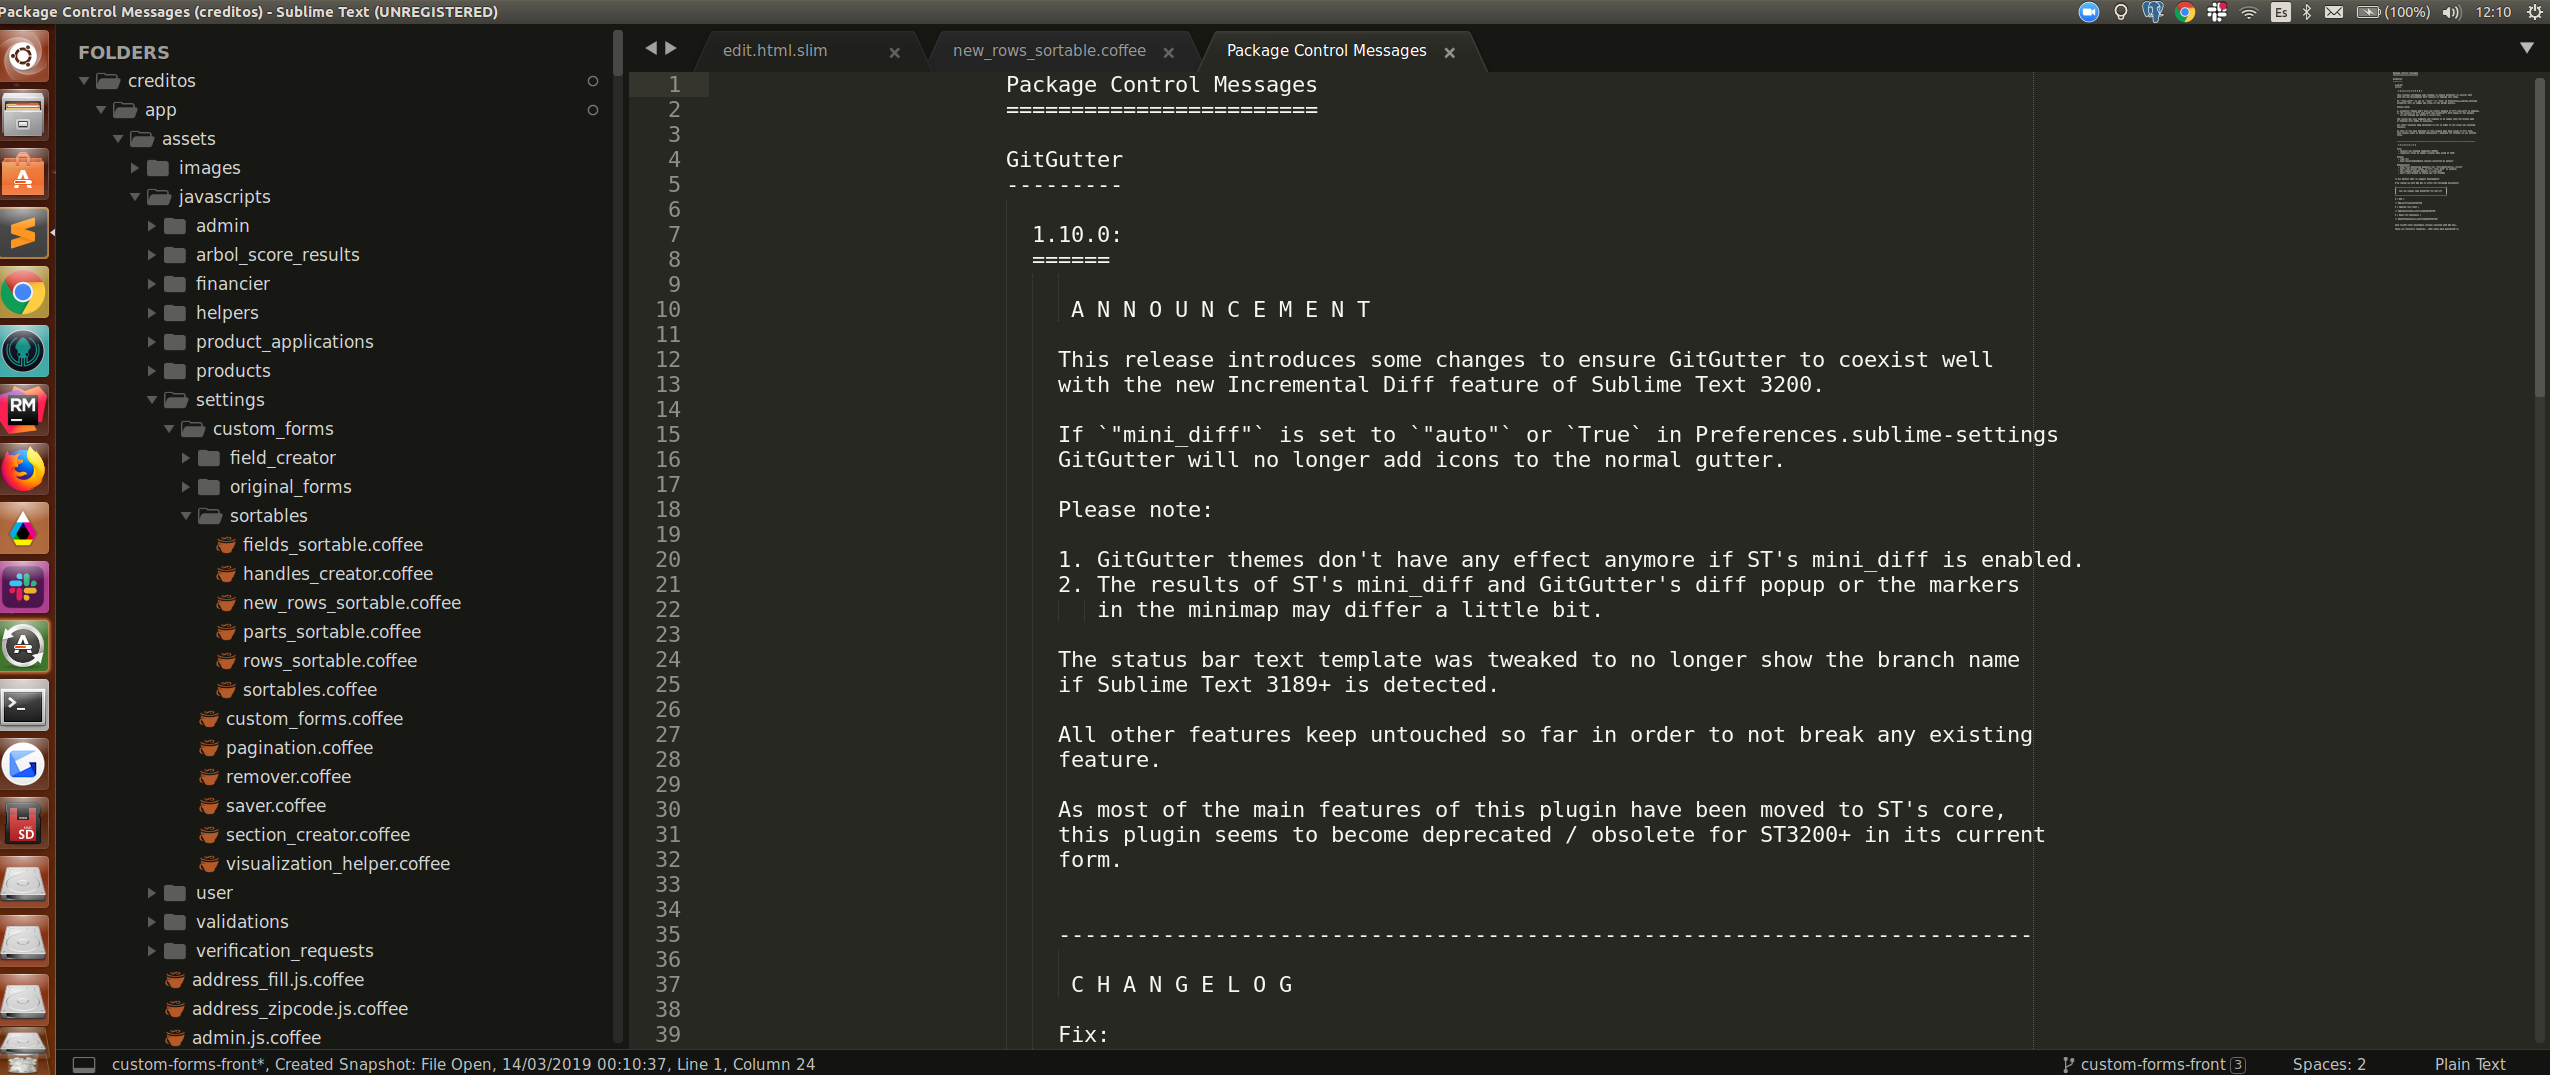Screen dimensions: 2550x1075
Task: Click the git branch icon in status bar
Action: click(x=2069, y=1064)
